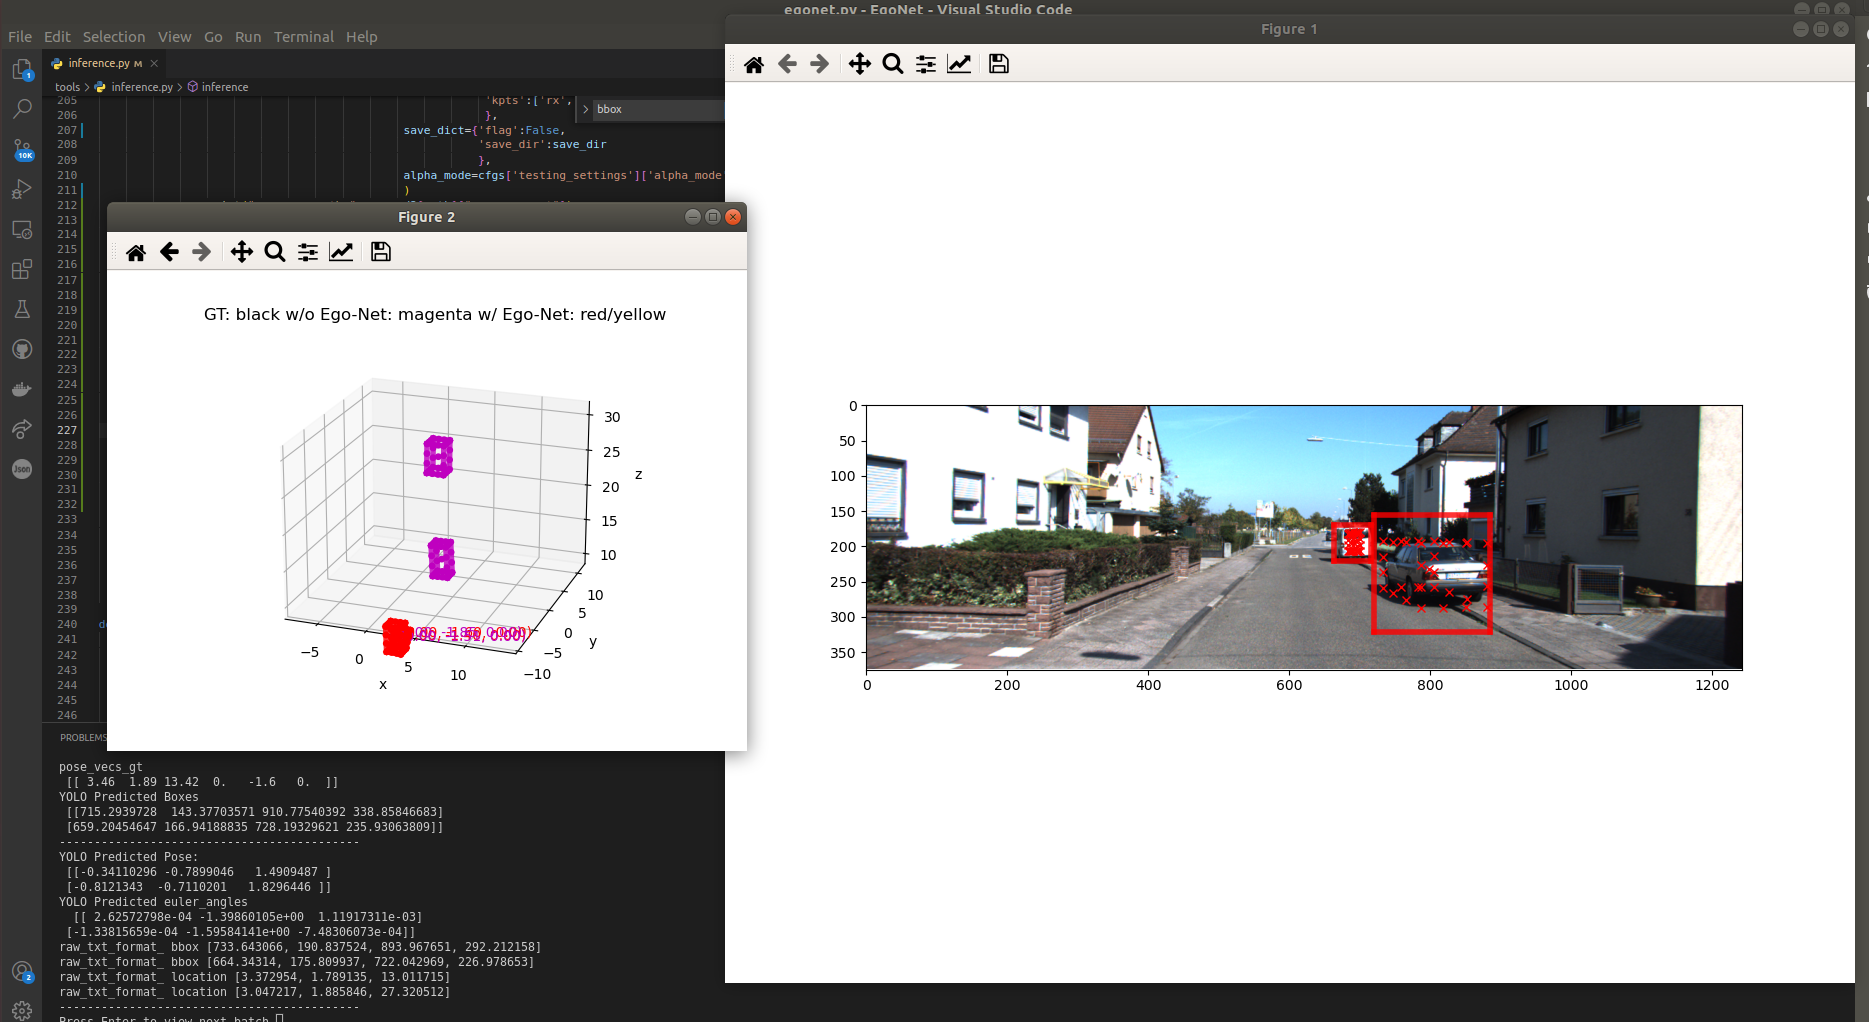This screenshot has width=1869, height=1022.
Task: Open the Accounts badge showing 2 notifications
Action: (x=22, y=969)
